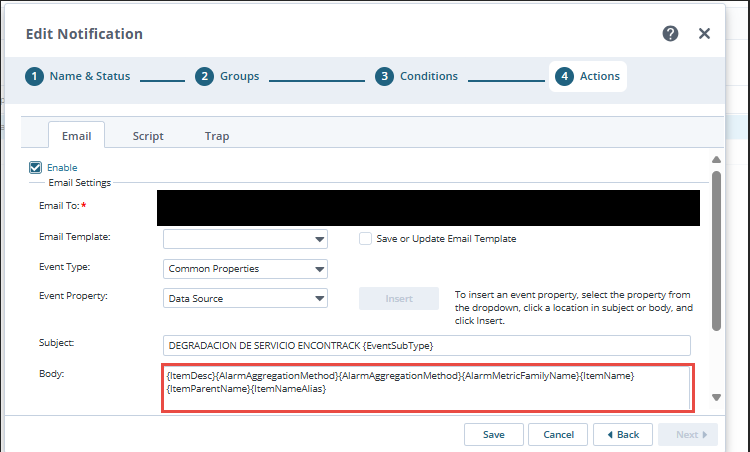This screenshot has height=452, width=750.
Task: Open the help question mark icon
Action: 670,33
